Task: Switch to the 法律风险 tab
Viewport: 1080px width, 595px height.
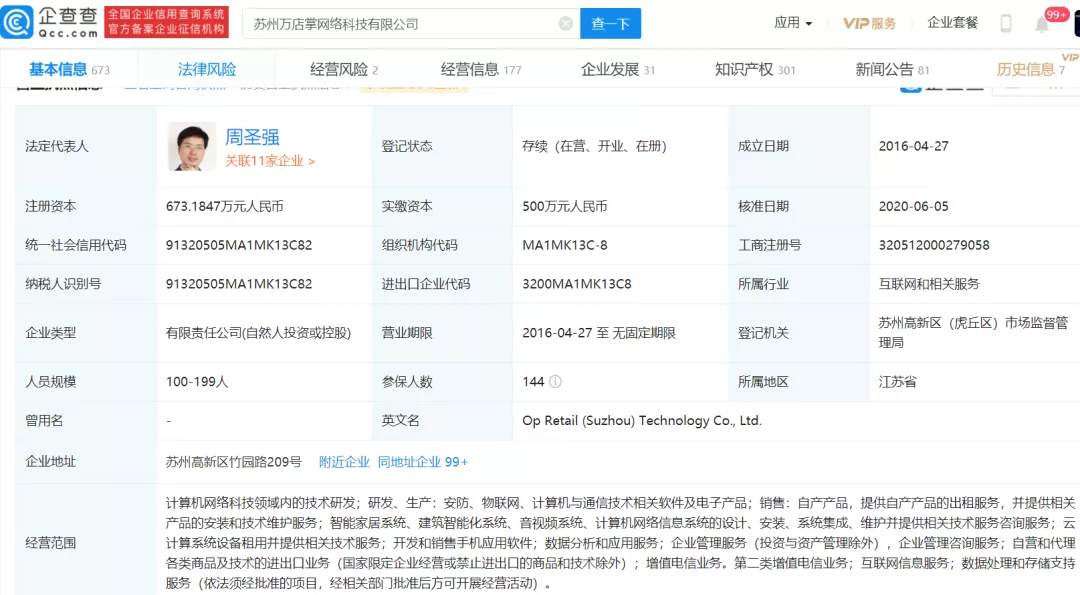Action: [x=207, y=69]
